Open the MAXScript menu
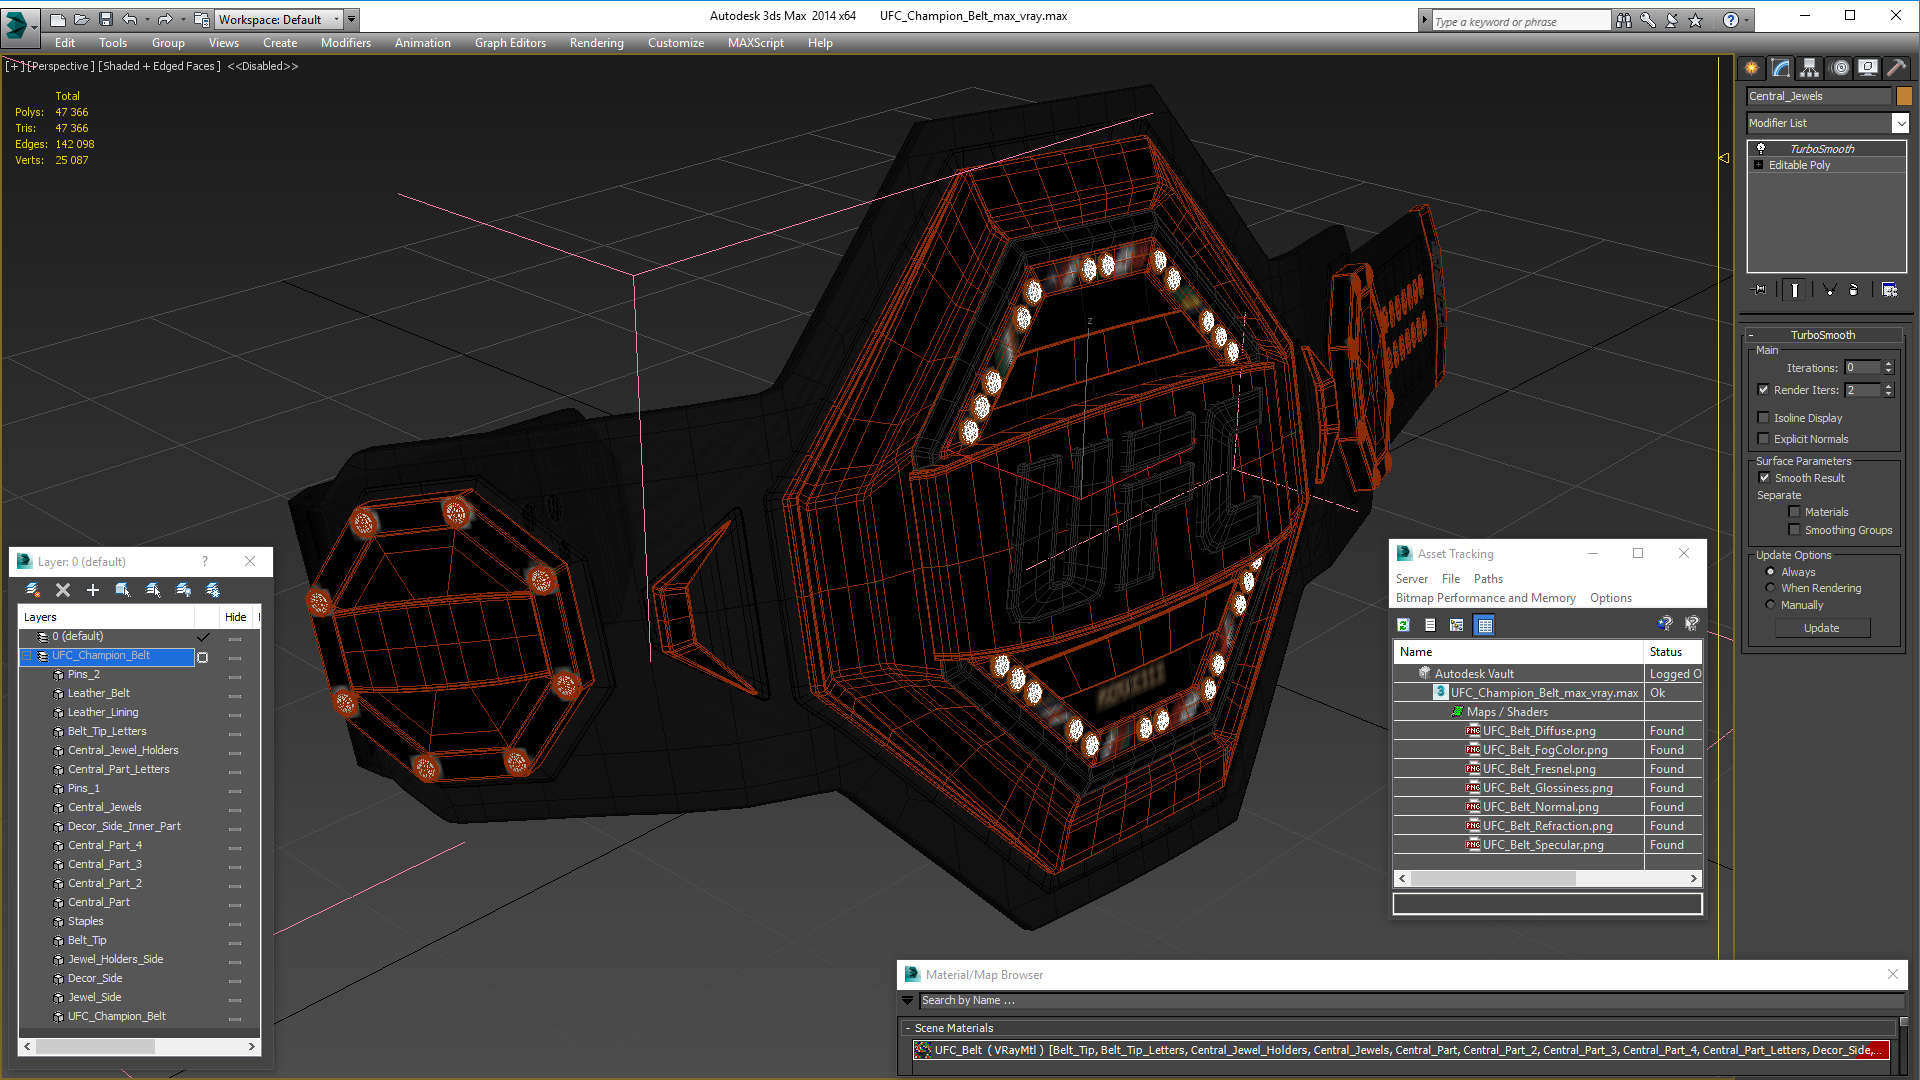This screenshot has width=1920, height=1080. (x=756, y=43)
